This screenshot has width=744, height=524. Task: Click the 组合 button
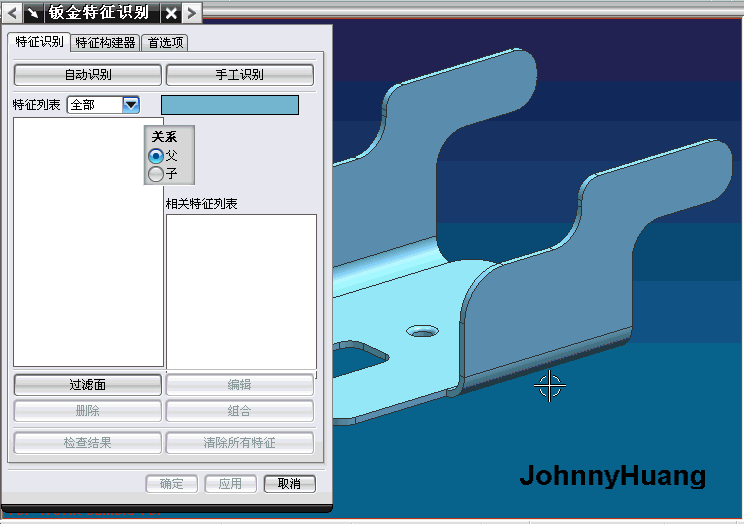pyautogui.click(x=240, y=411)
